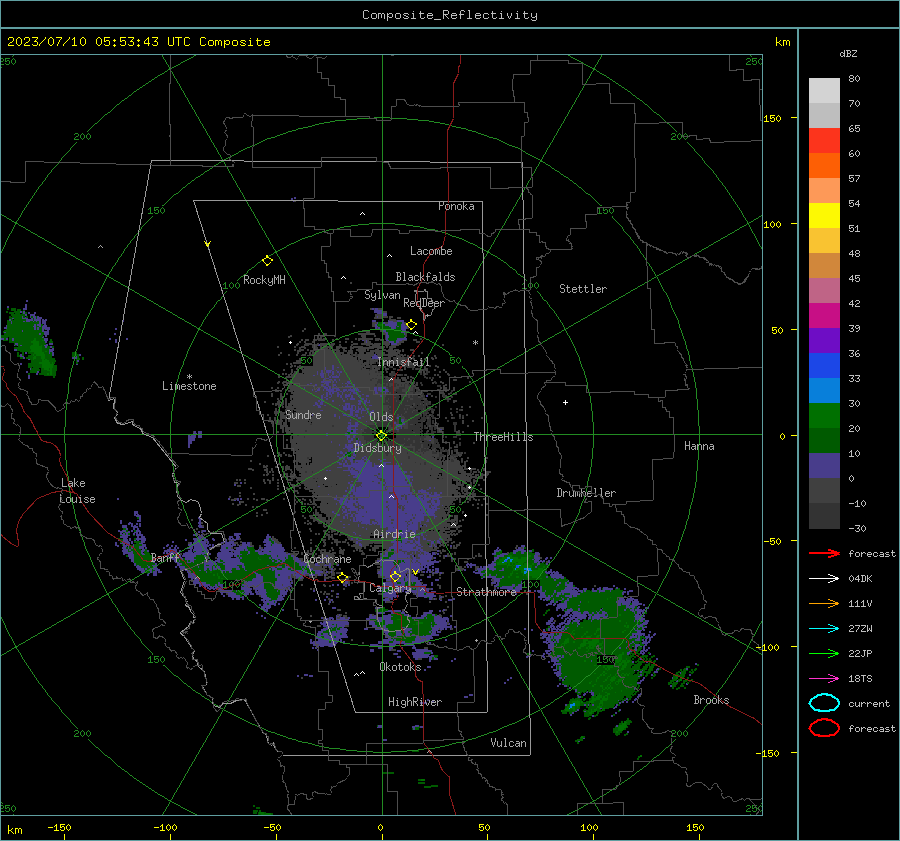Click the RockyMH label on map
Screen dimensions: 900x841
(x=264, y=280)
